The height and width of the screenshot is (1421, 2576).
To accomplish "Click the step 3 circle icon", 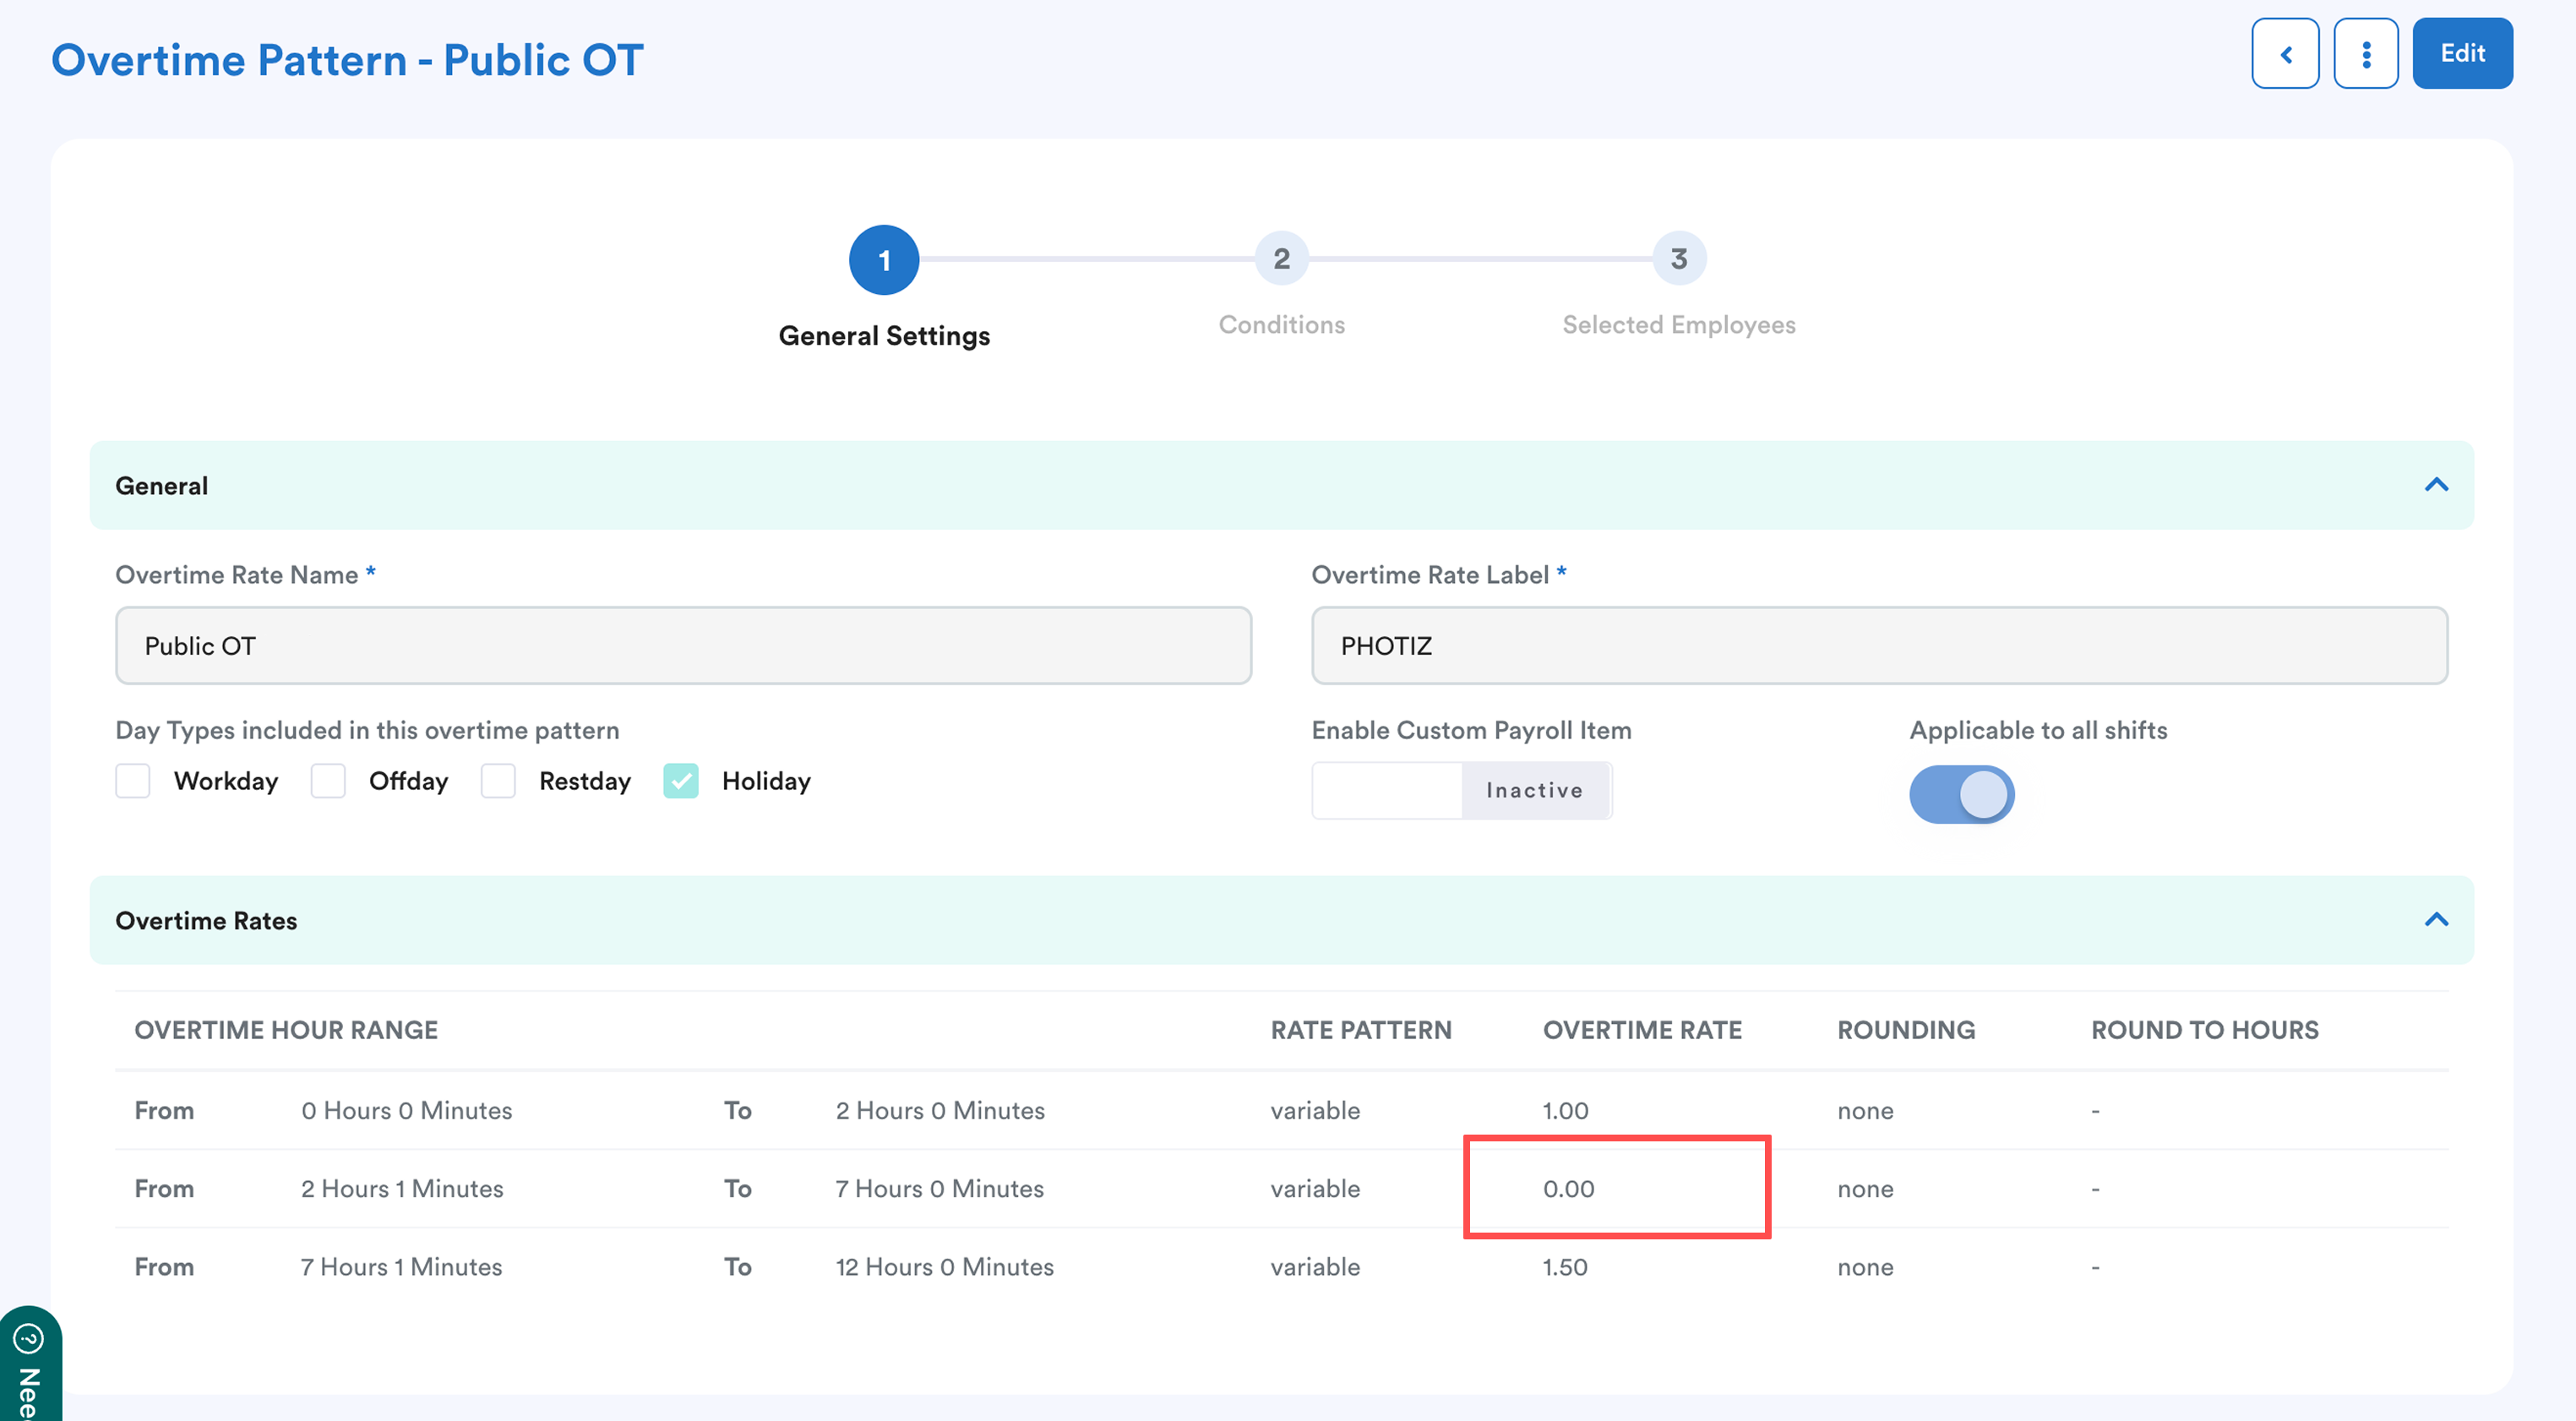I will (x=1678, y=259).
